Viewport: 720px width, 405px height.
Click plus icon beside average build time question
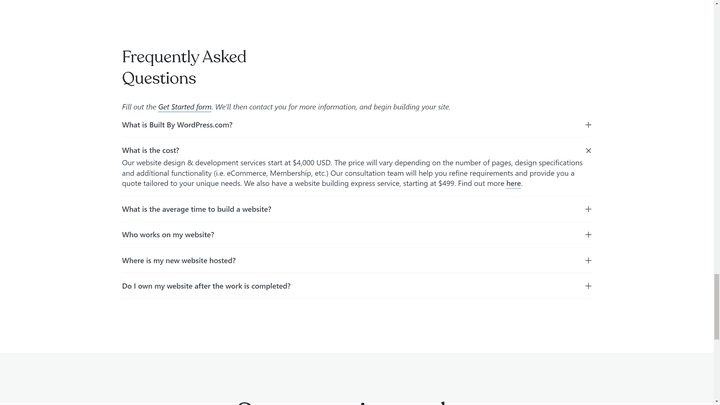588,209
